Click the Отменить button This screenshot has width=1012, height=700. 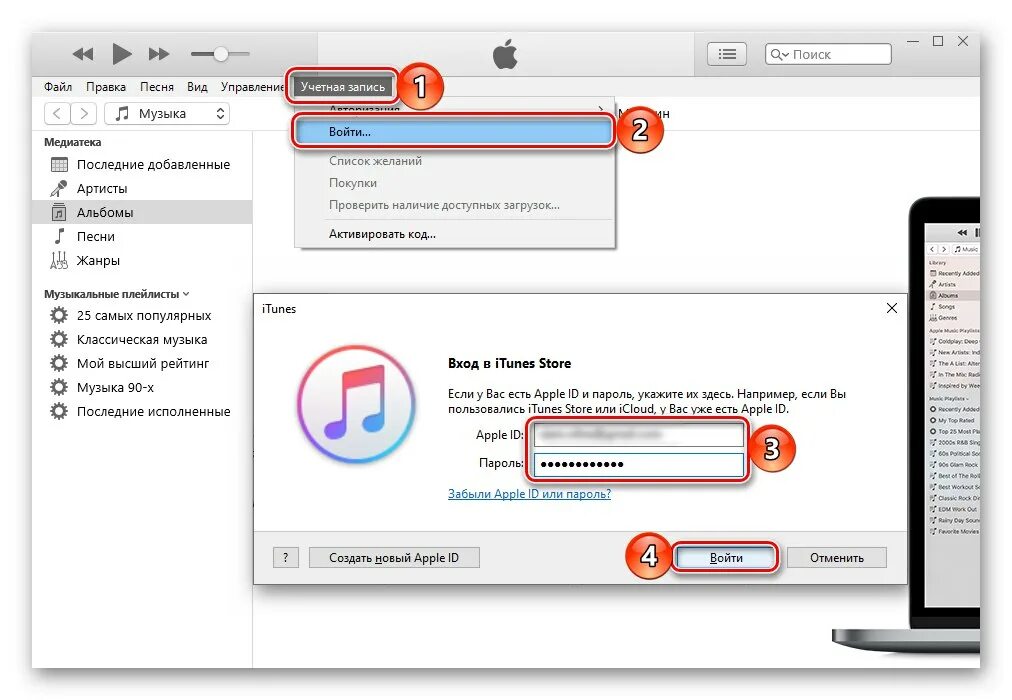pyautogui.click(x=836, y=557)
